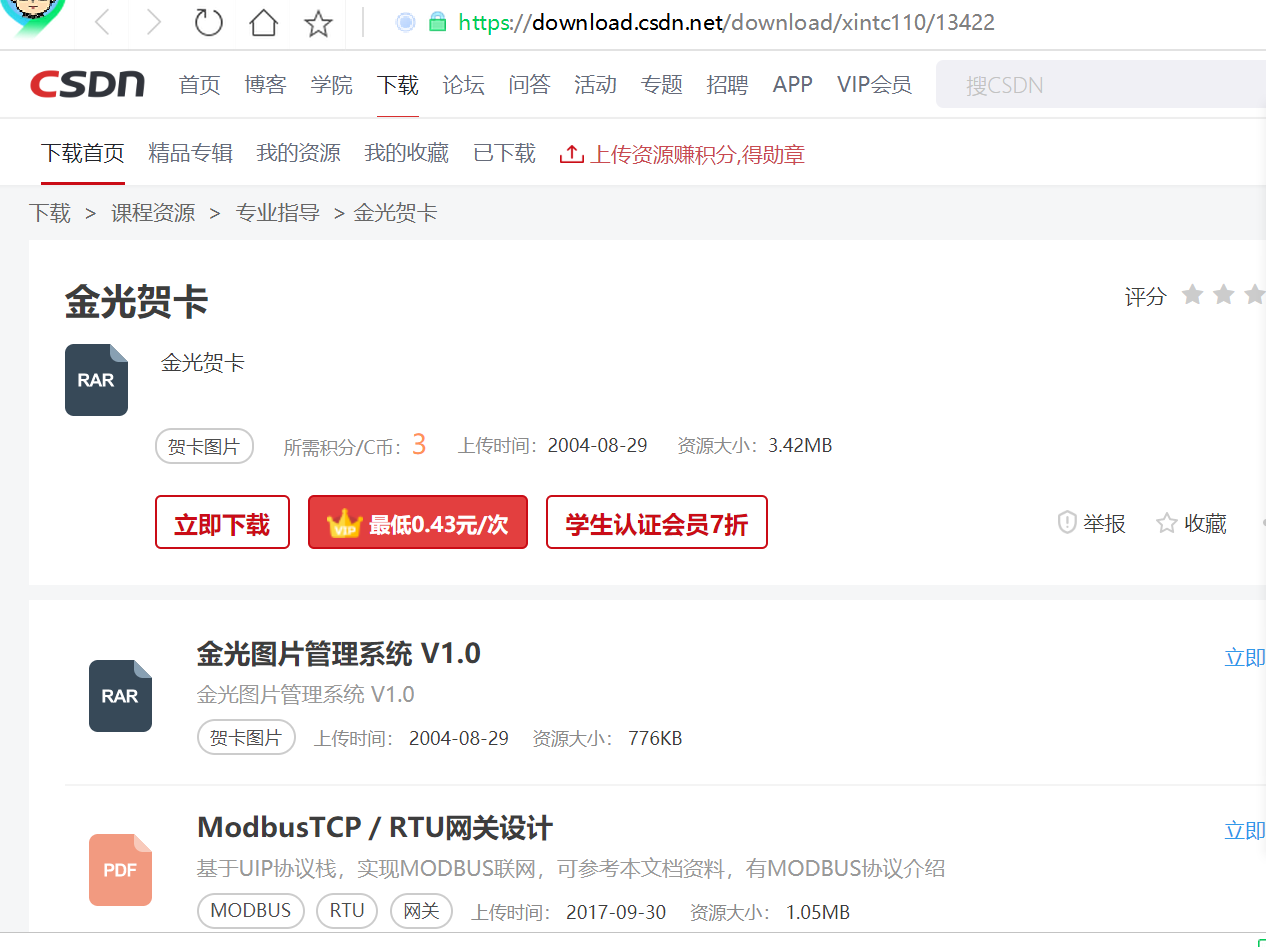Open the 博客 menu item
This screenshot has height=947, width=1266.
pyautogui.click(x=265, y=85)
